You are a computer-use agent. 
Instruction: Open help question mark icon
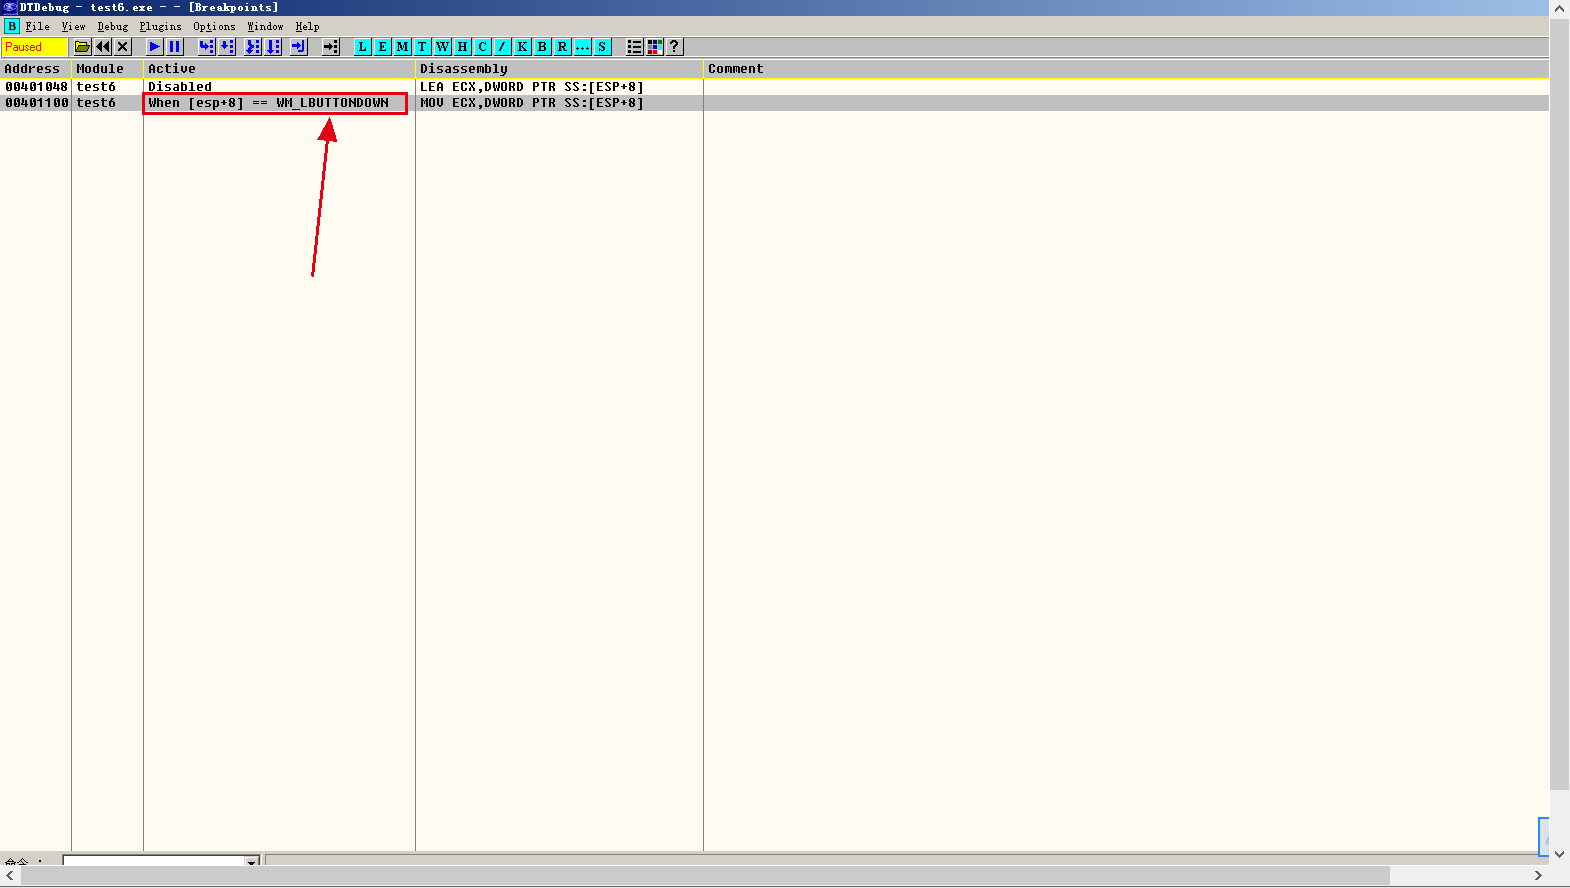pyautogui.click(x=675, y=47)
